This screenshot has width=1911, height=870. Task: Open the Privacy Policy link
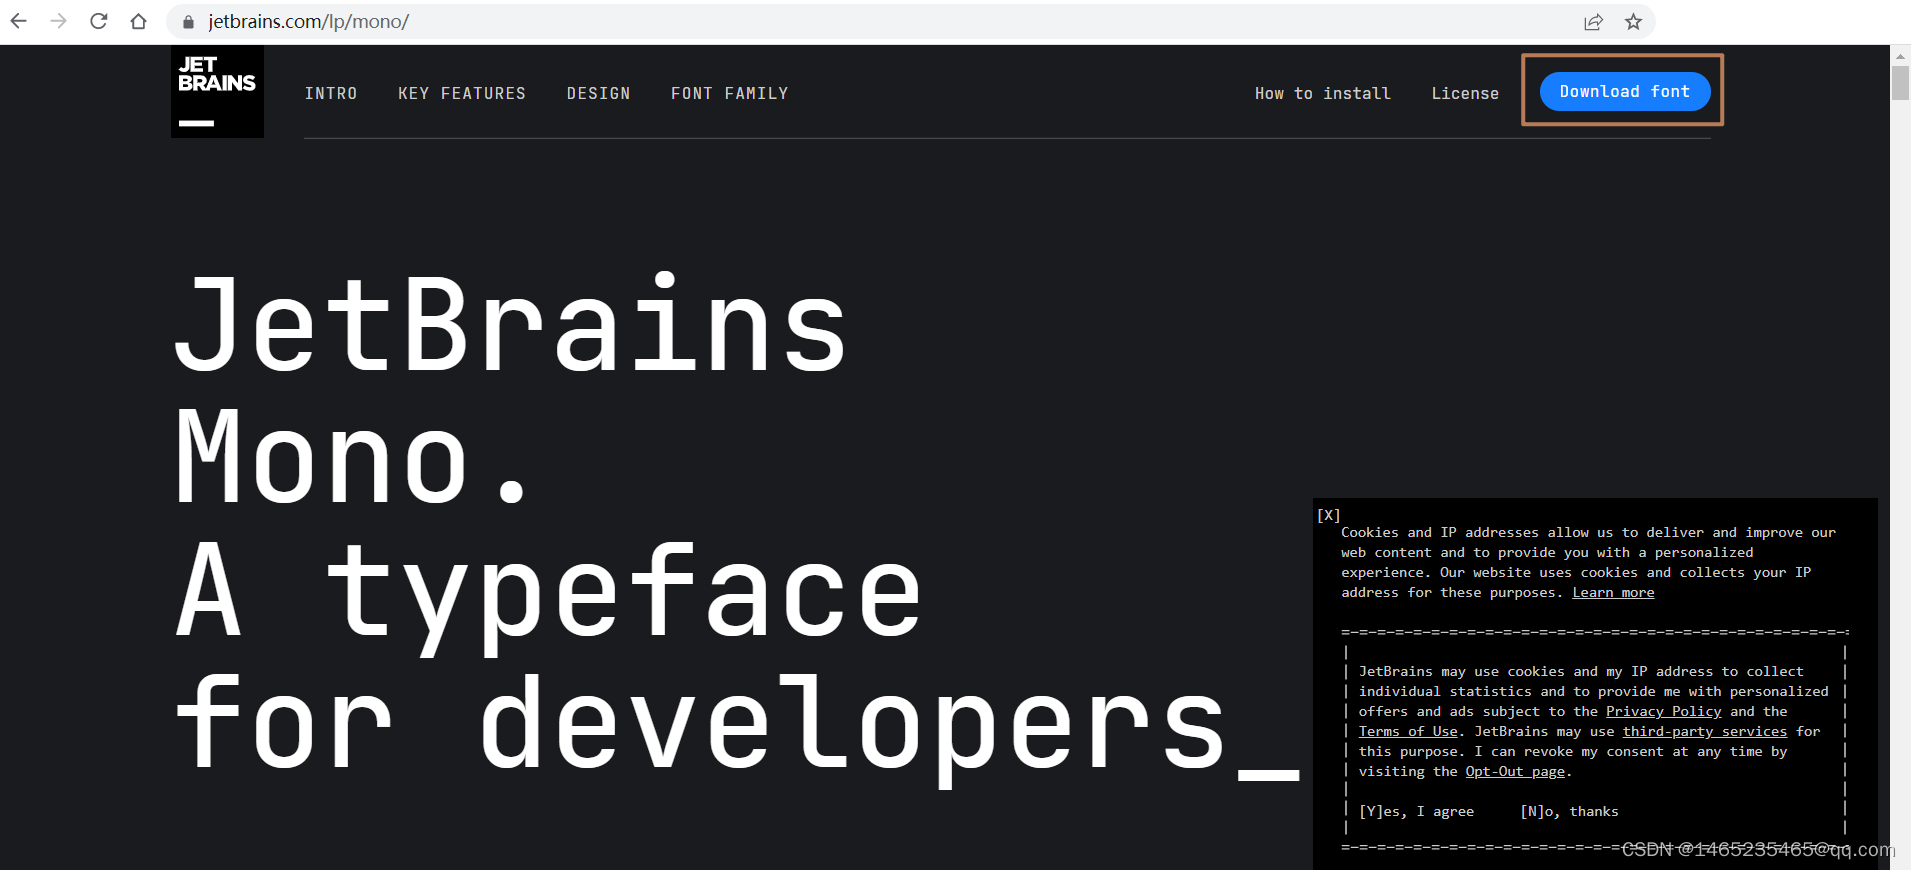coord(1663,712)
